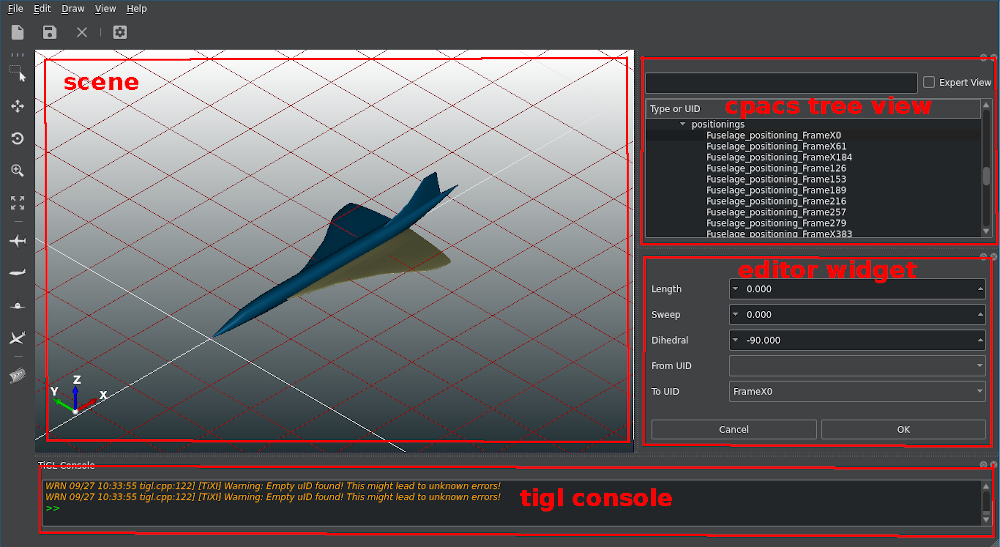Click the Save file toolbar icon
The image size is (1000, 547).
coord(50,33)
